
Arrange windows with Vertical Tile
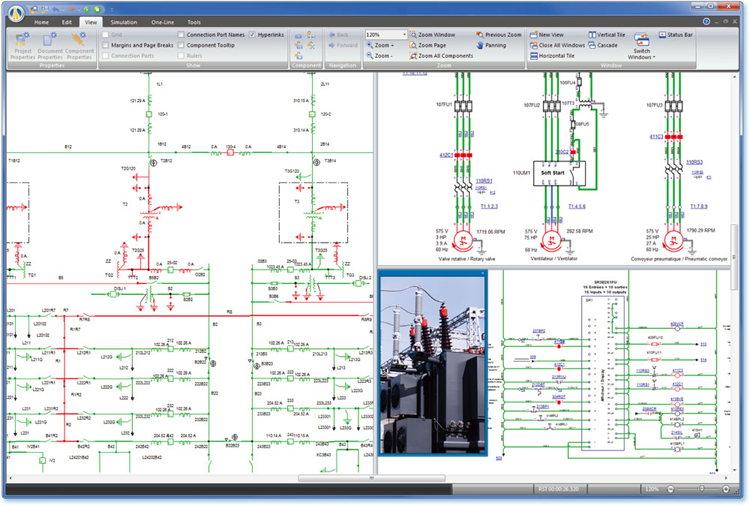point(607,35)
